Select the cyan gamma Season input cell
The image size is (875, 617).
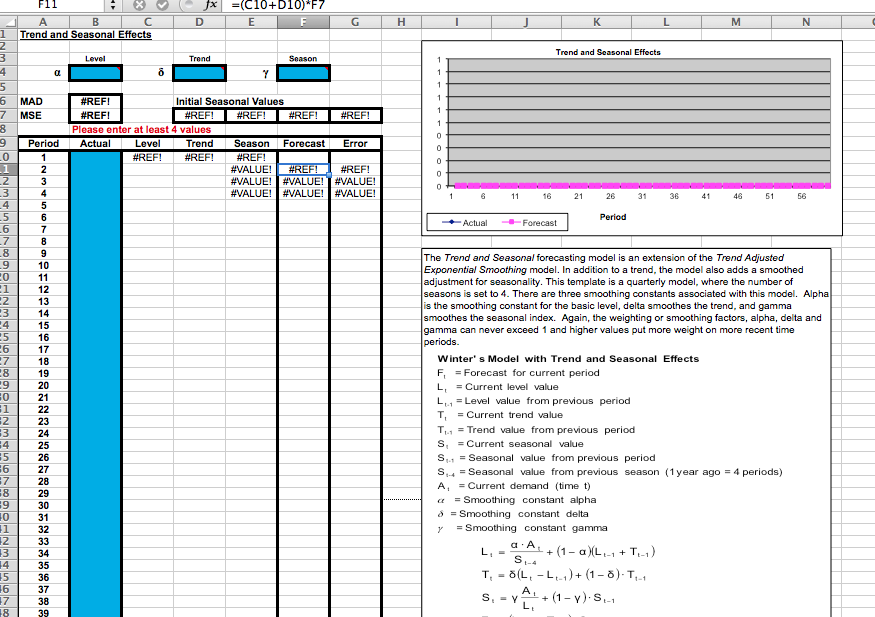click(x=303, y=72)
